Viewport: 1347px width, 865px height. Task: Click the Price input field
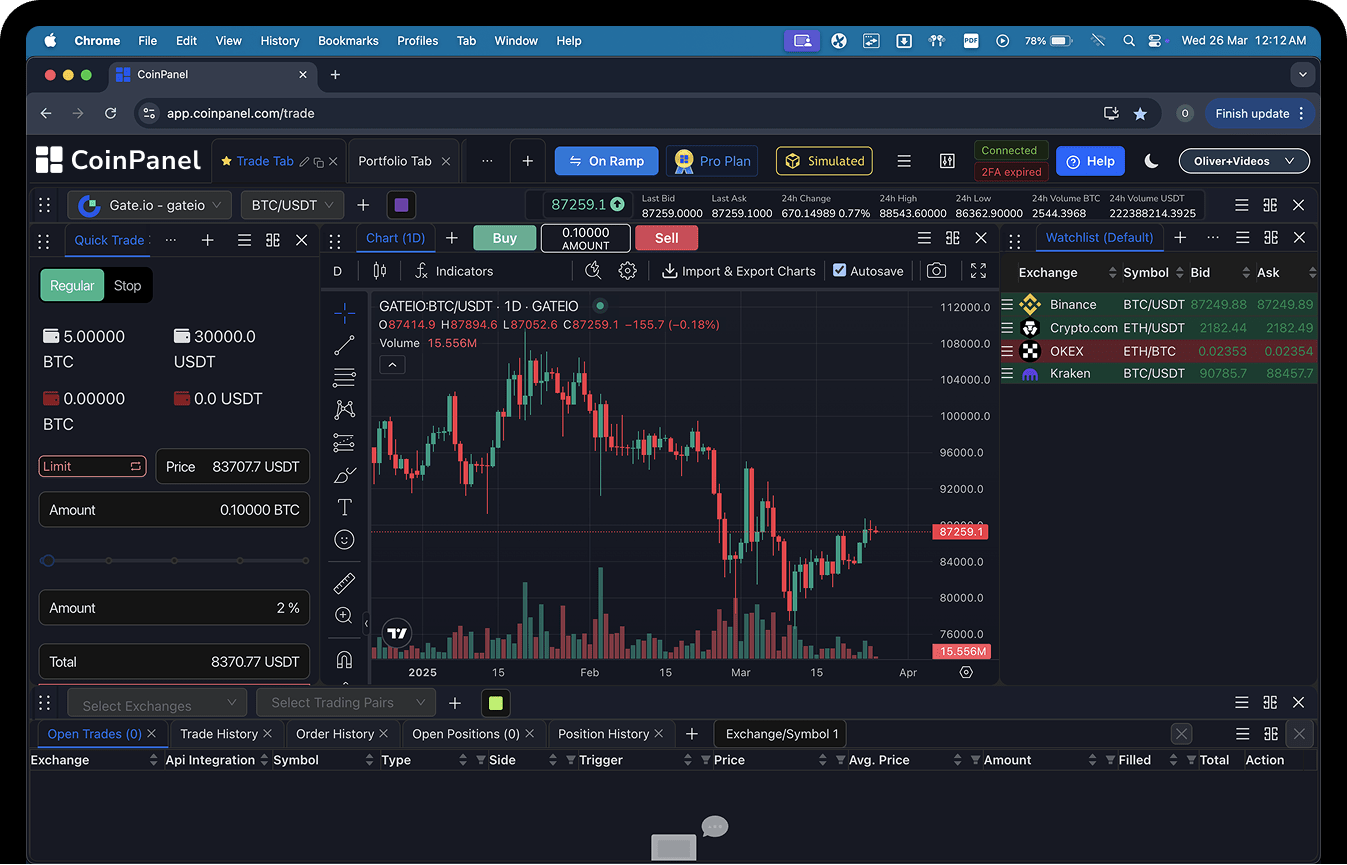233,467
